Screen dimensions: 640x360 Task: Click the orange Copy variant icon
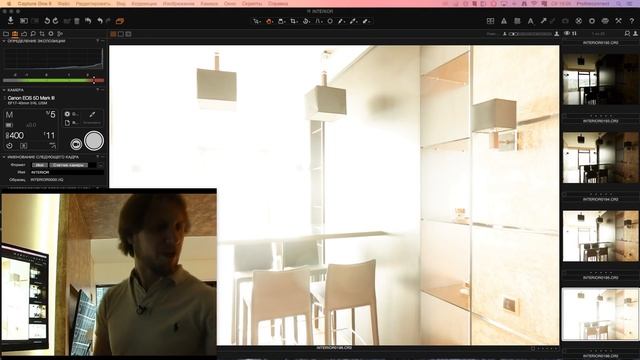click(120, 21)
